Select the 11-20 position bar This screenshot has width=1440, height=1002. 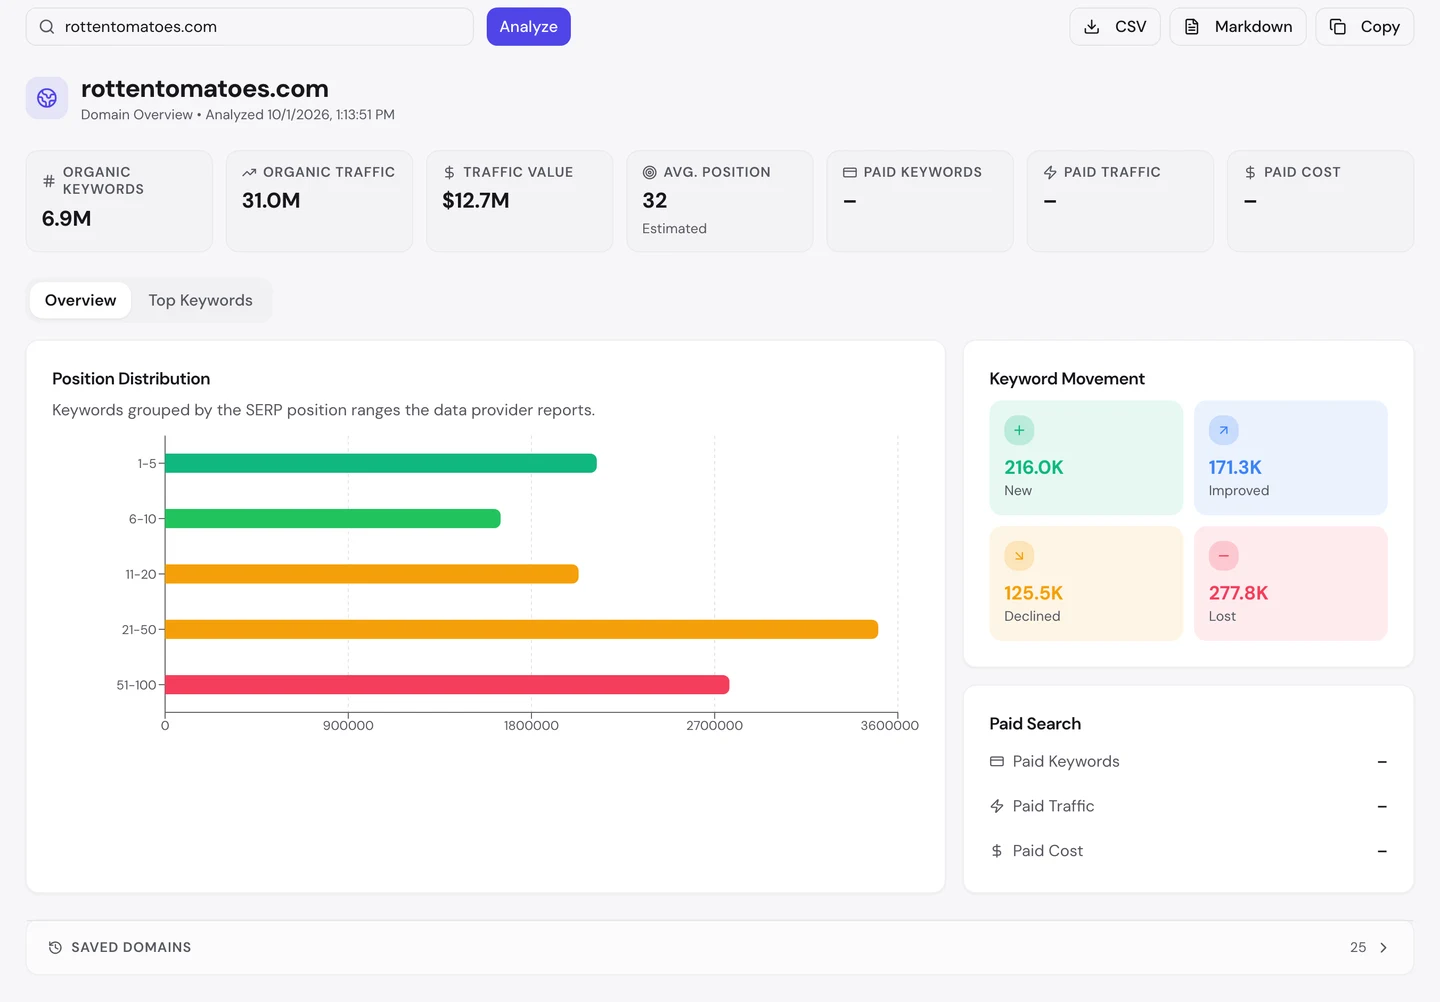click(x=372, y=574)
